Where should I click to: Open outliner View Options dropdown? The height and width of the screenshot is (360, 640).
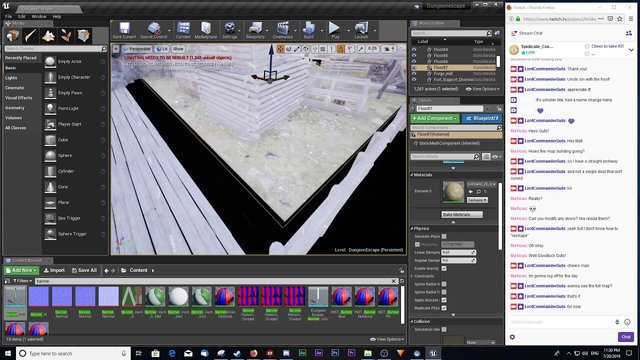point(483,89)
